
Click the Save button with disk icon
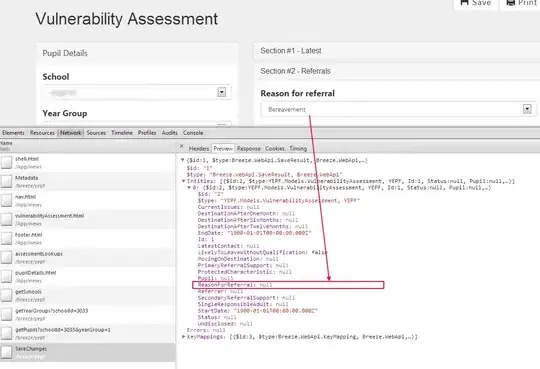click(476, 3)
